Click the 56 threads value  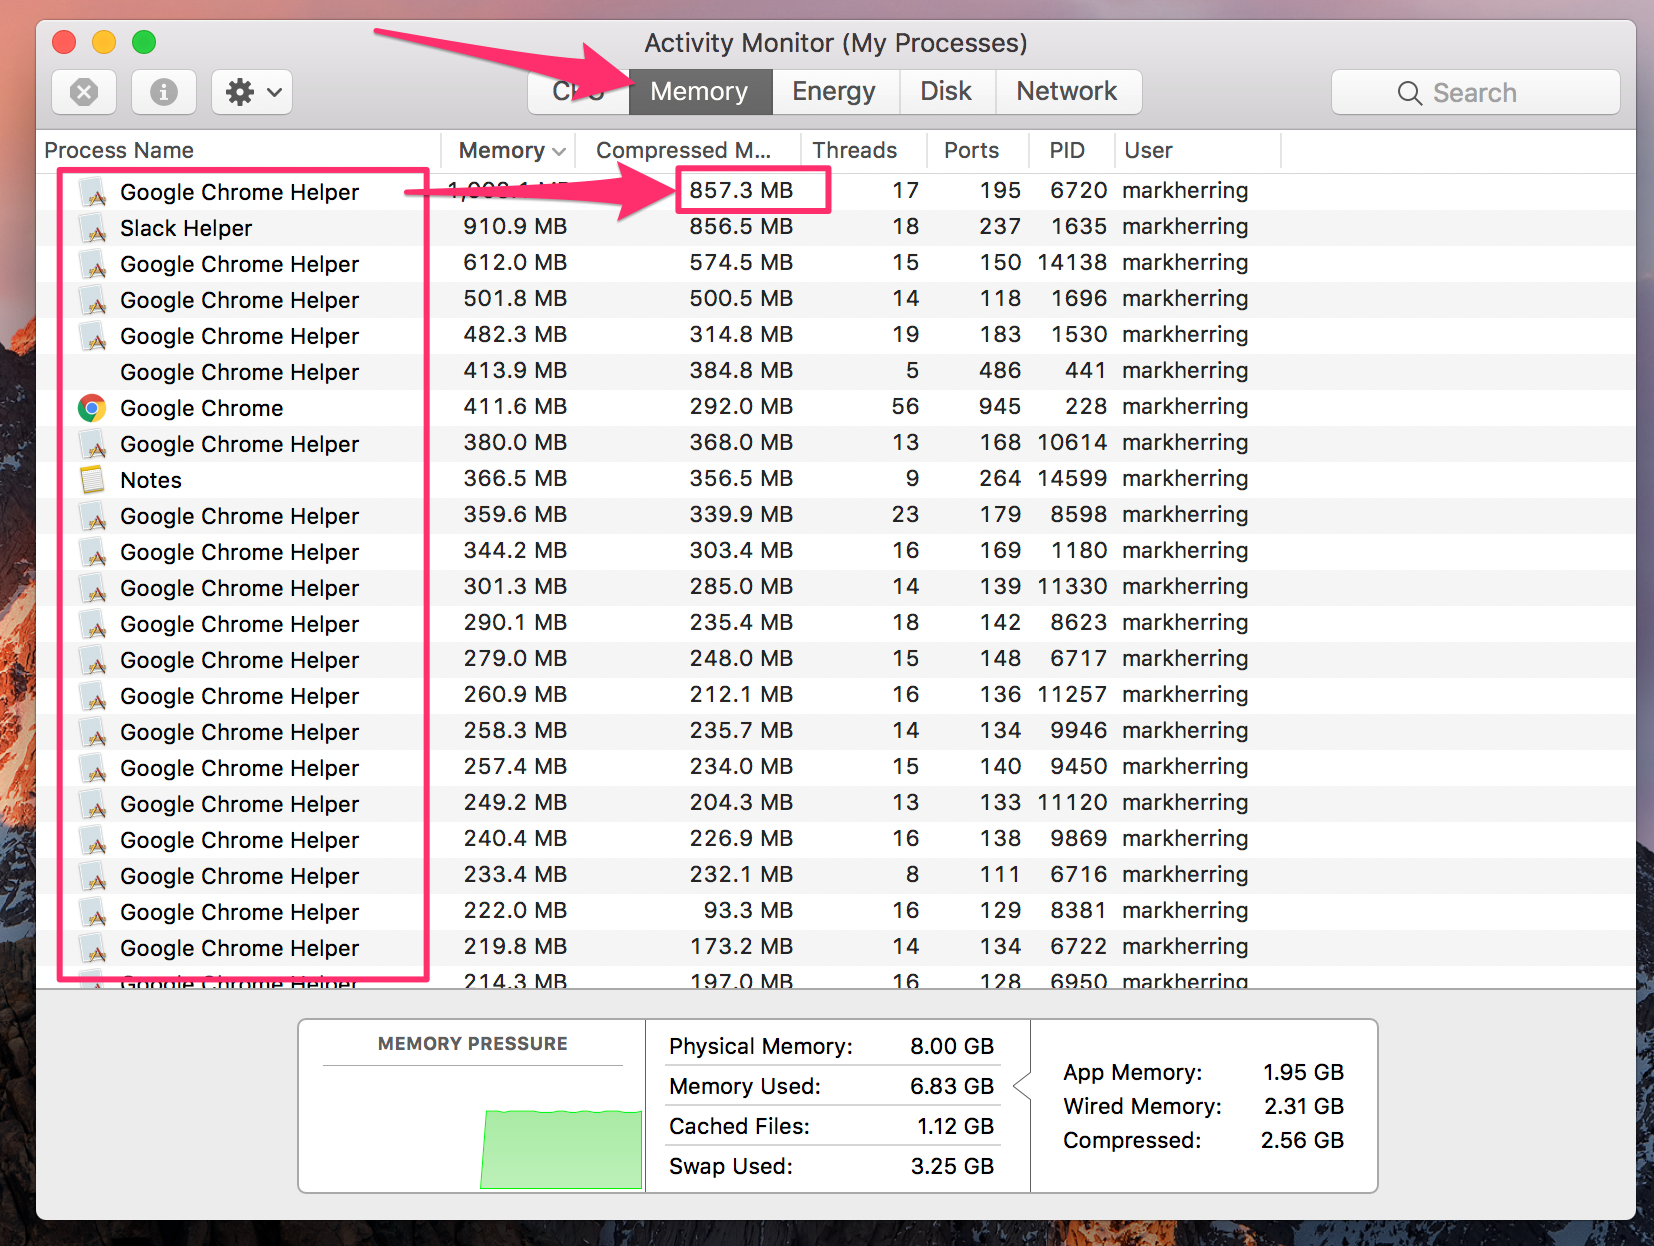906,406
